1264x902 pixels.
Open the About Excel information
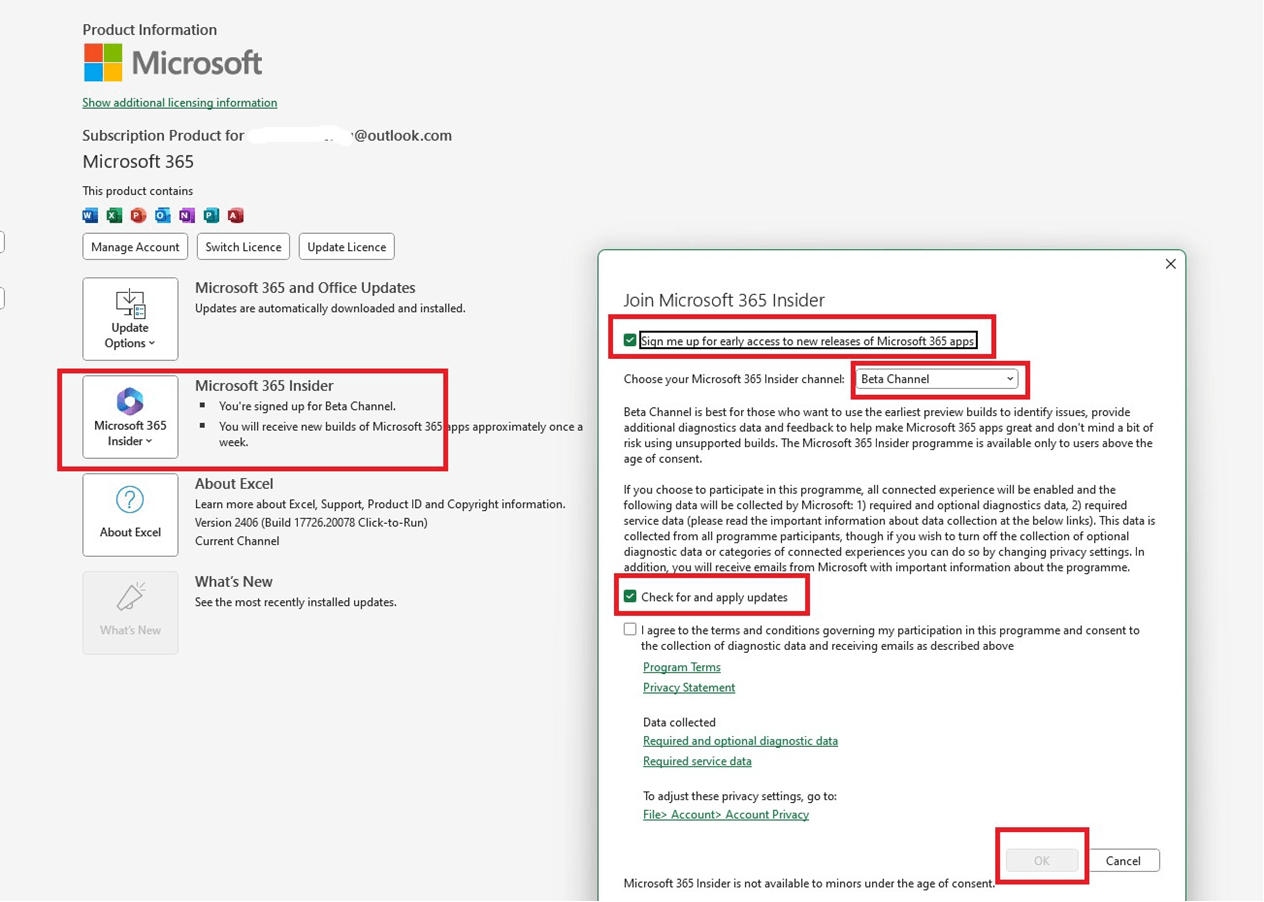130,515
